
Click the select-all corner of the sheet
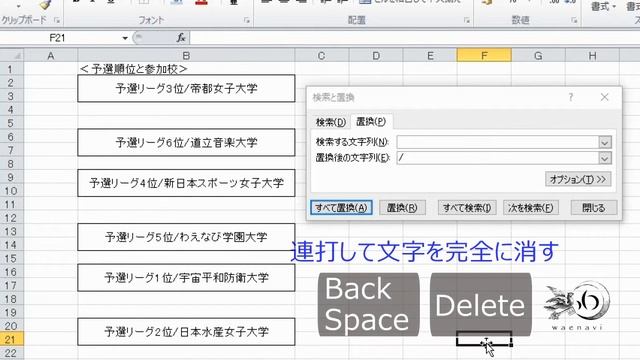[x=12, y=56]
